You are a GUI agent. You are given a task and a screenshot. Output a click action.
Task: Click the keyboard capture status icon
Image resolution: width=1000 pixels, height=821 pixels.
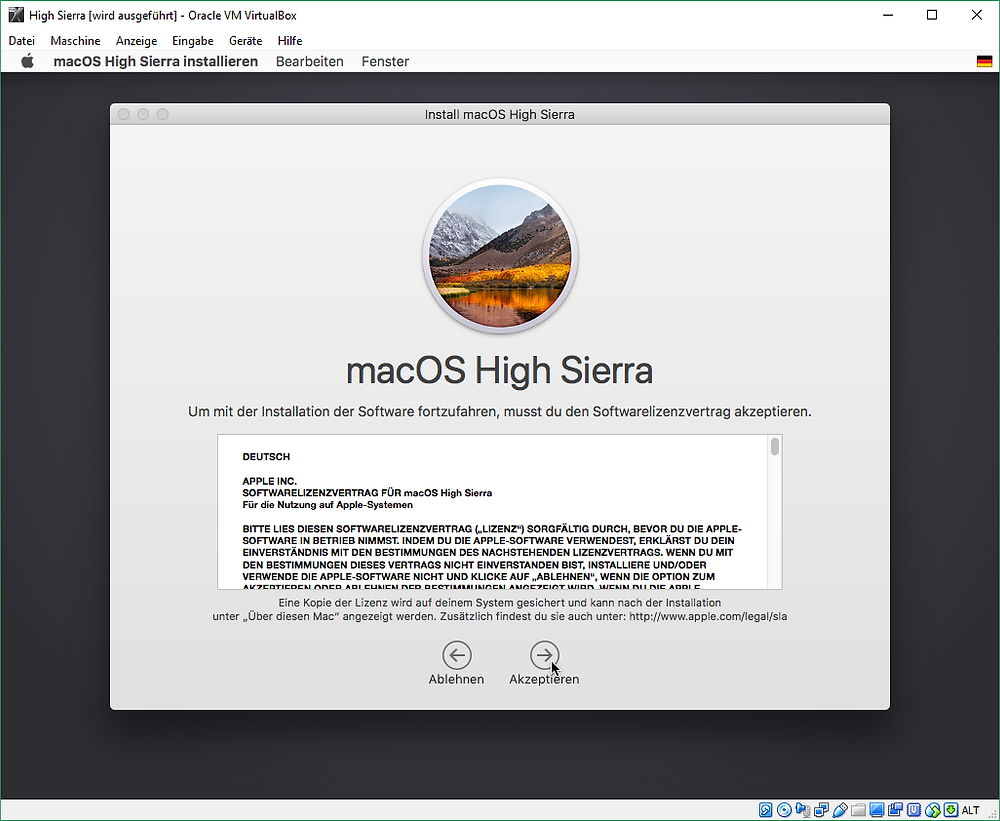pyautogui.click(x=951, y=810)
